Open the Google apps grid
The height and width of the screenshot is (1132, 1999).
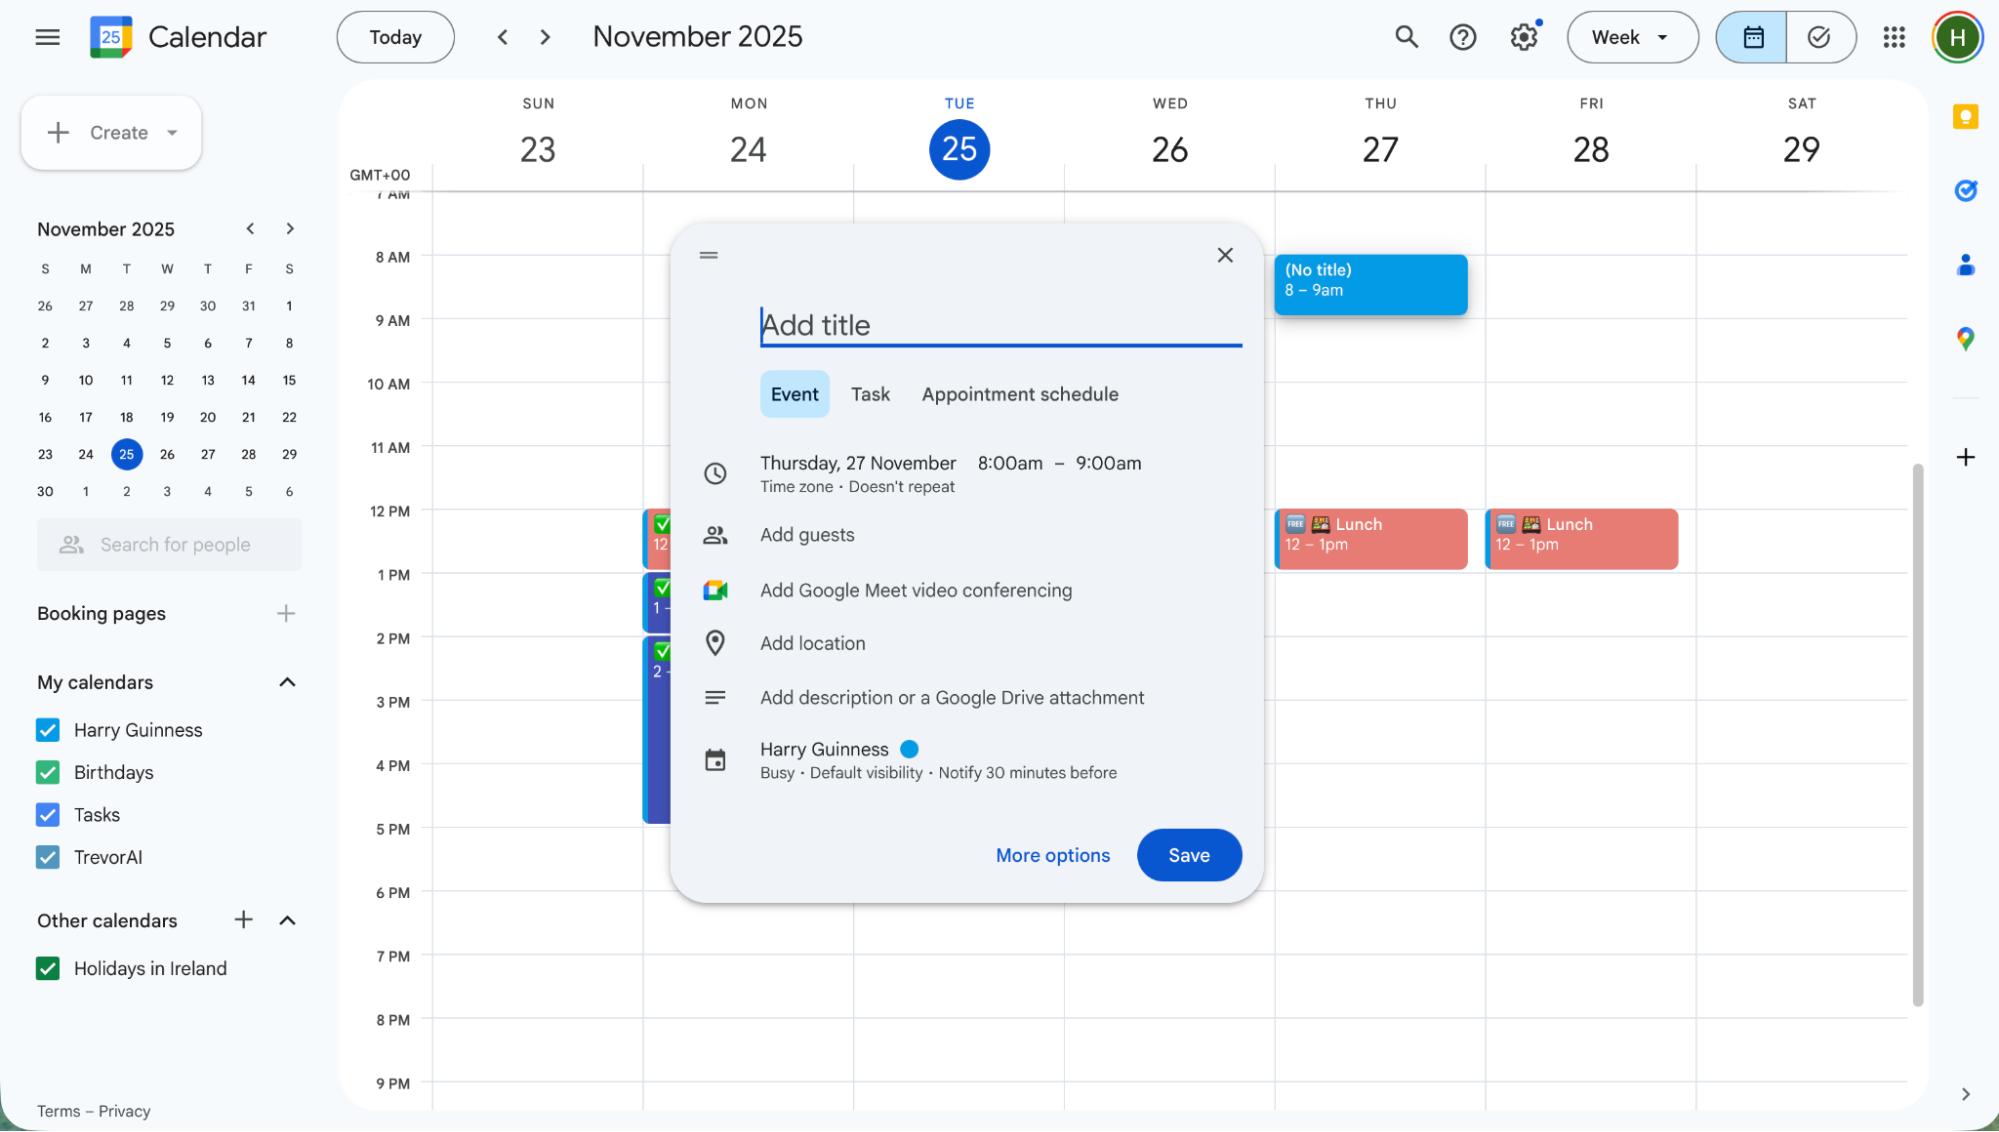[x=1893, y=37]
